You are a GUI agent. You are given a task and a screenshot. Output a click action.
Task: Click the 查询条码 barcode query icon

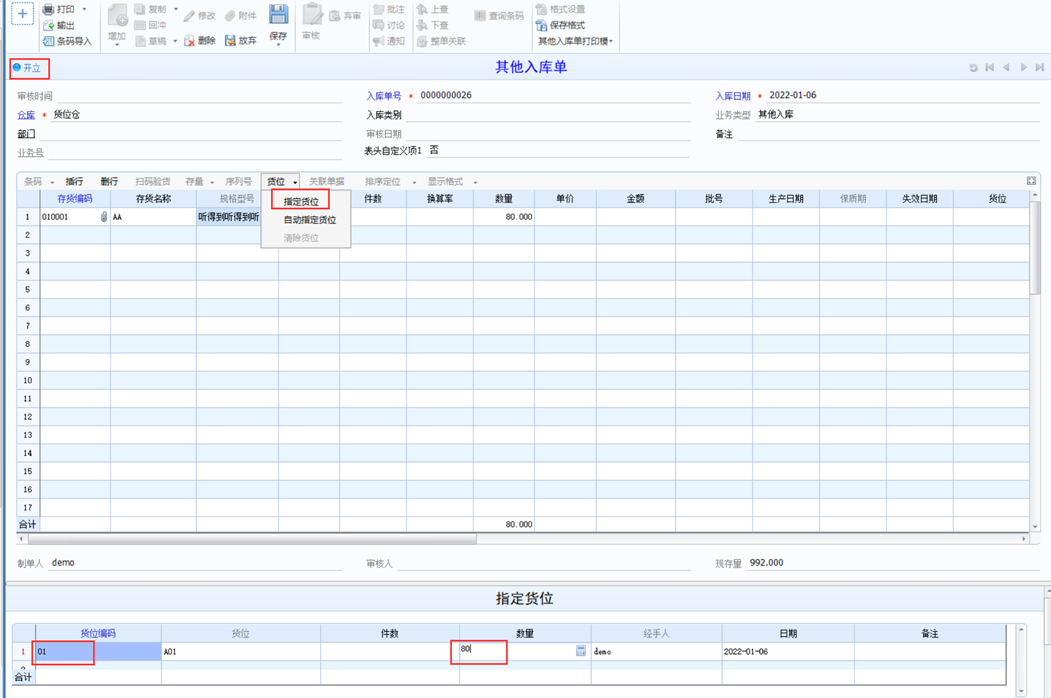pyautogui.click(x=480, y=15)
